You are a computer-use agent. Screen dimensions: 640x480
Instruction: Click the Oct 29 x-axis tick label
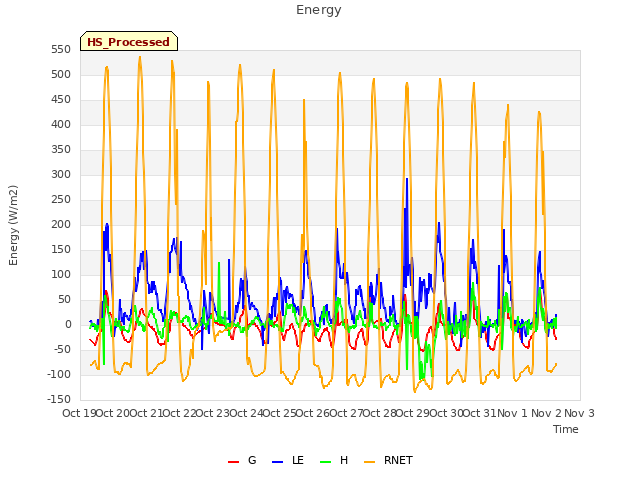tap(413, 413)
